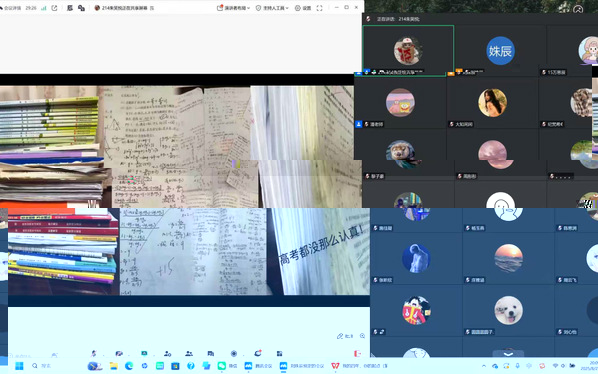Click the zoom magnifier icon in shared window
This screenshot has width=598, height=374.
point(362,336)
